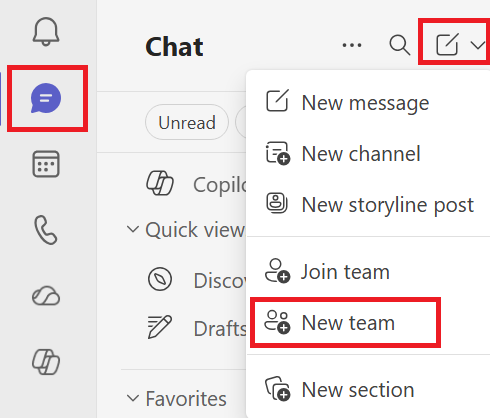Expand the compose dropdown chevron
Image resolution: width=490 pixels, height=418 pixels.
pos(478,45)
